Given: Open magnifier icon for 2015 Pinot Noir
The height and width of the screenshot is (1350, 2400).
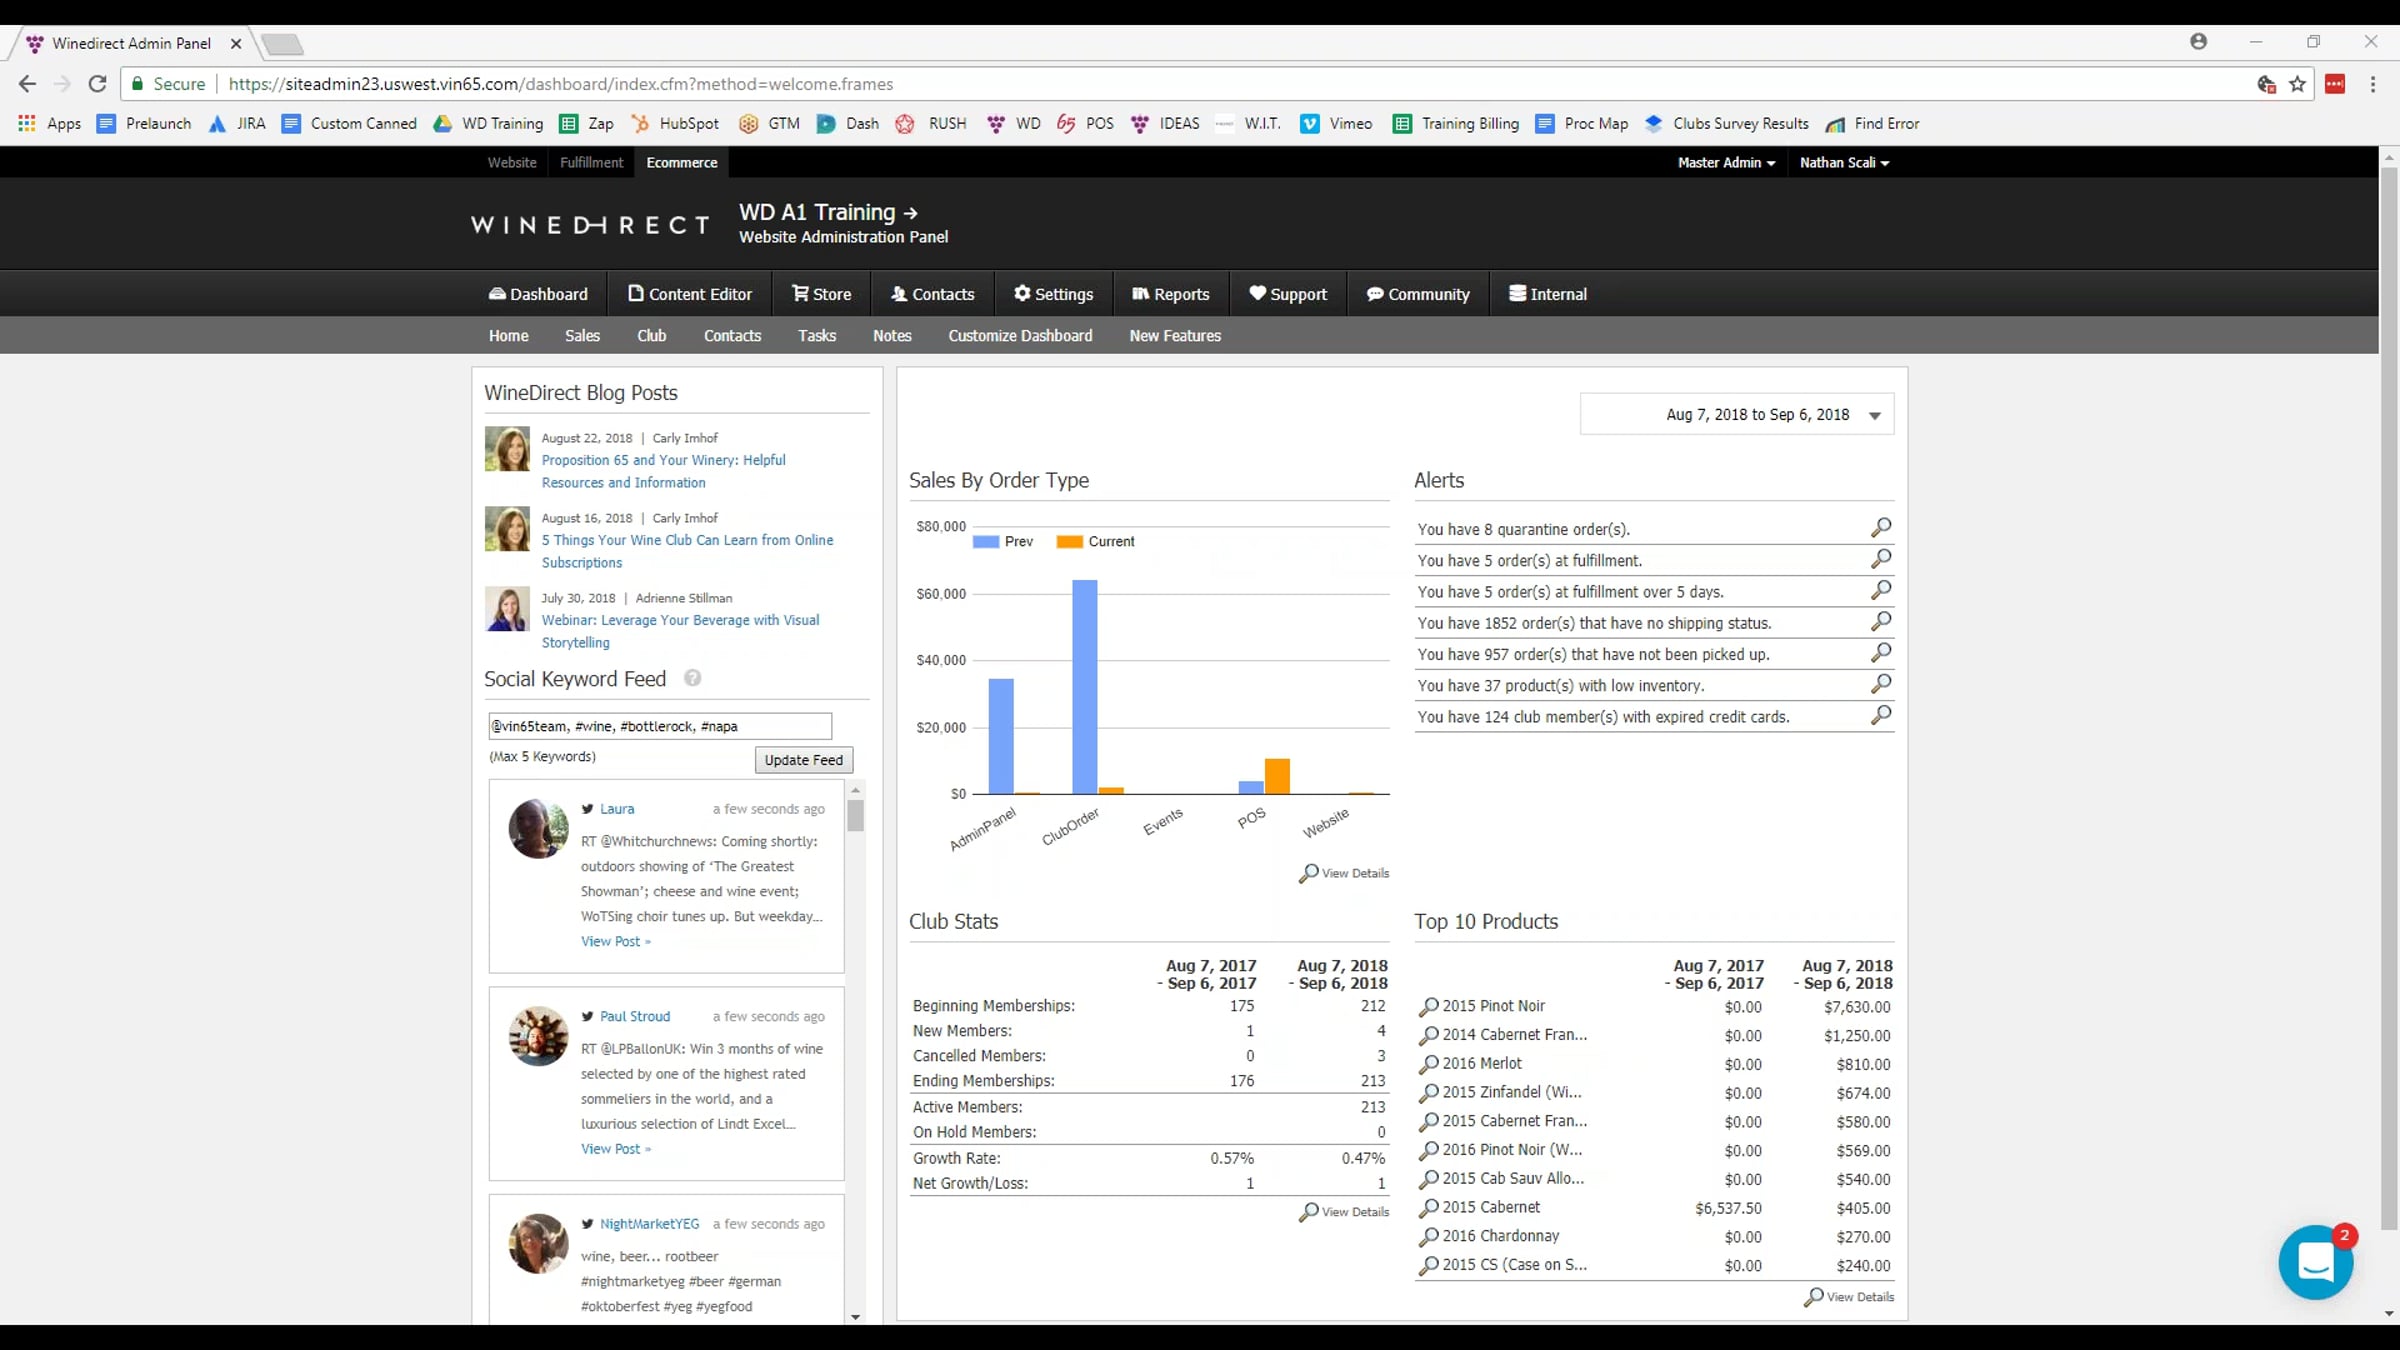Looking at the screenshot, I should pos(1429,1007).
